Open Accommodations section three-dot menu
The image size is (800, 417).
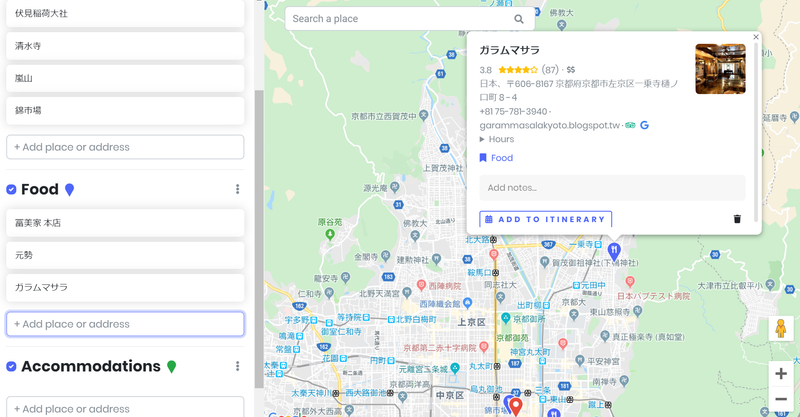pyautogui.click(x=237, y=366)
